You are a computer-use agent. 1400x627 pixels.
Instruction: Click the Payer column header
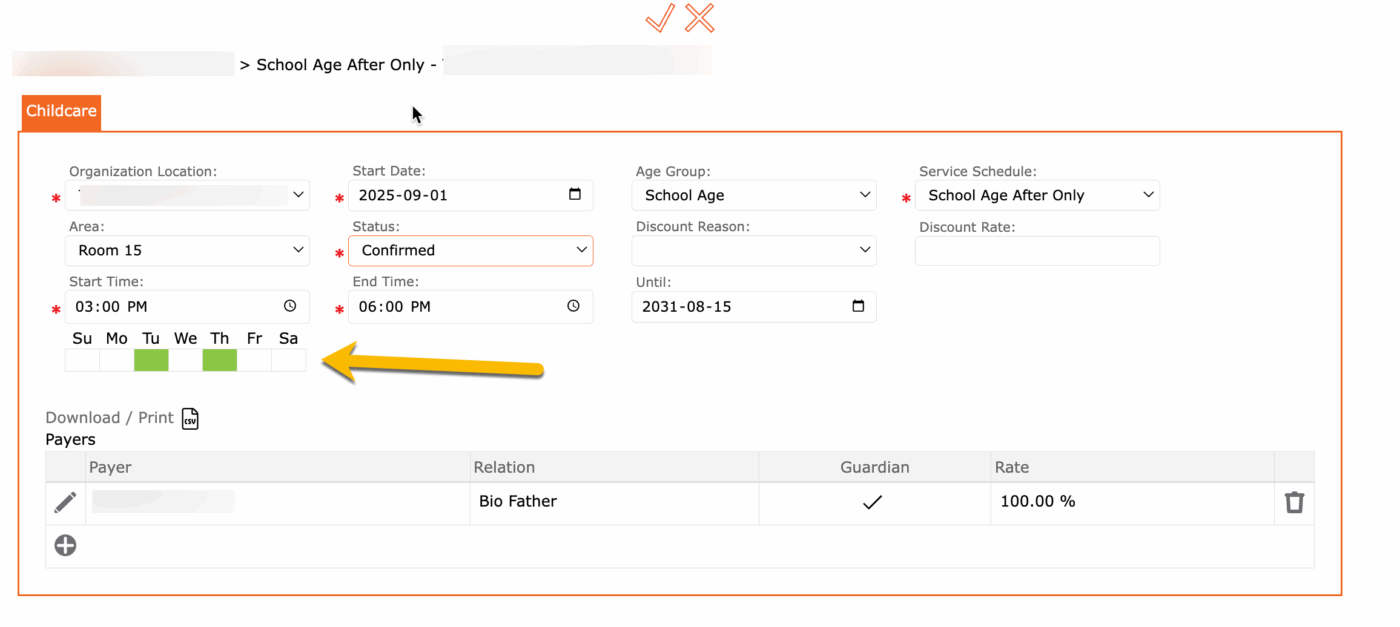tap(110, 467)
